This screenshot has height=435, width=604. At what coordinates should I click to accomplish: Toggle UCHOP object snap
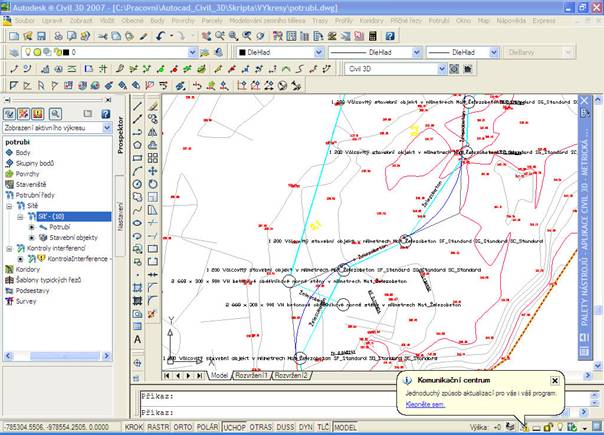[235, 427]
